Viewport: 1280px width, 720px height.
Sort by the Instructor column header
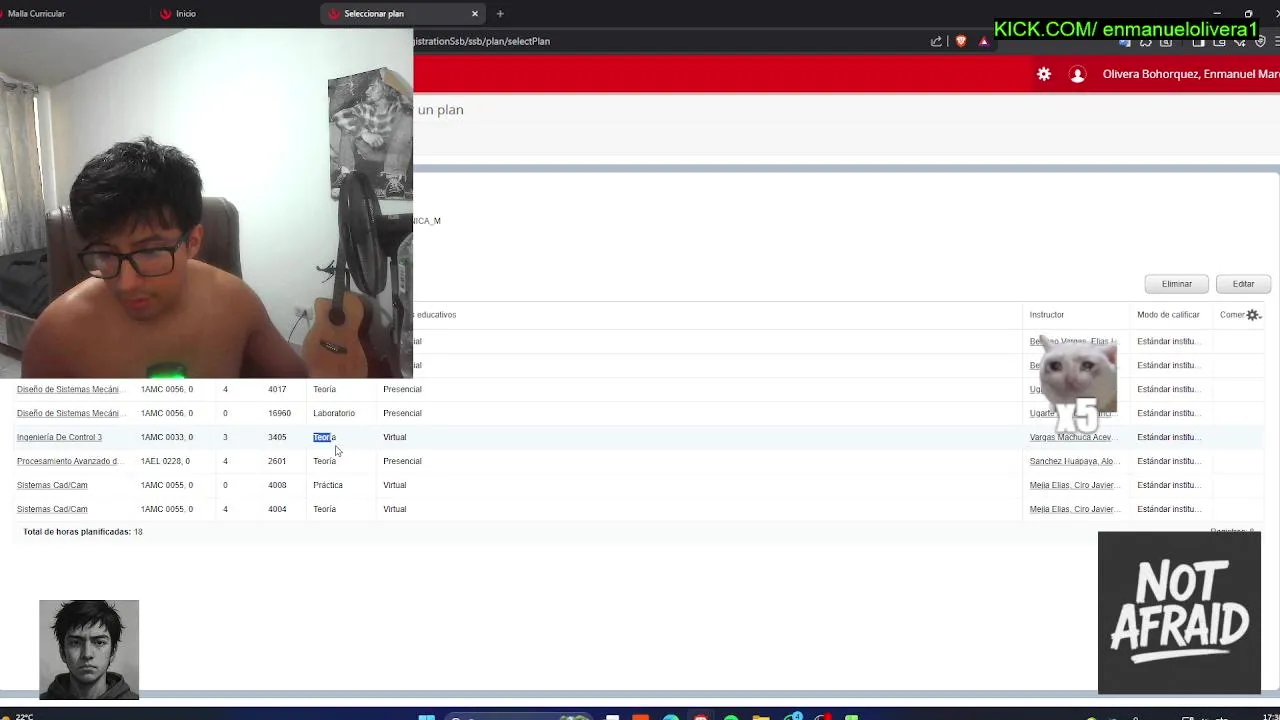point(1047,315)
